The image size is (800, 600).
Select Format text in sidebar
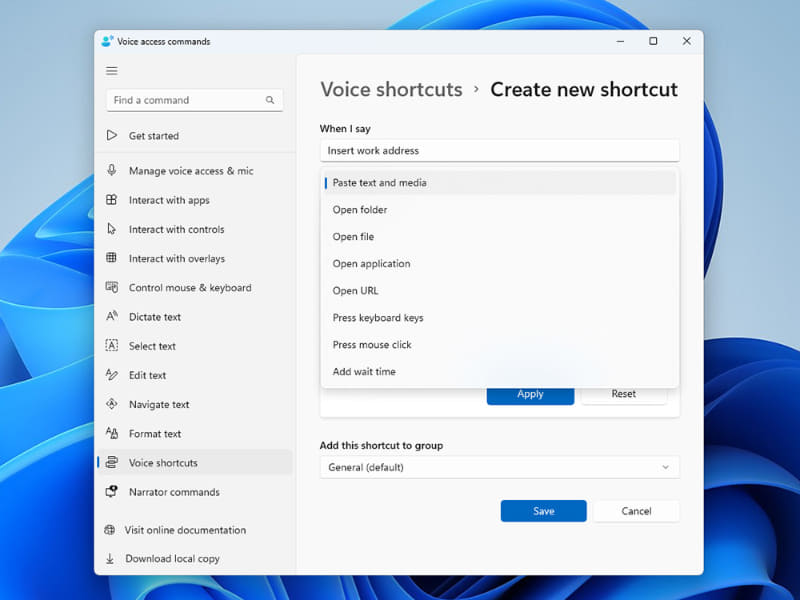click(x=194, y=434)
